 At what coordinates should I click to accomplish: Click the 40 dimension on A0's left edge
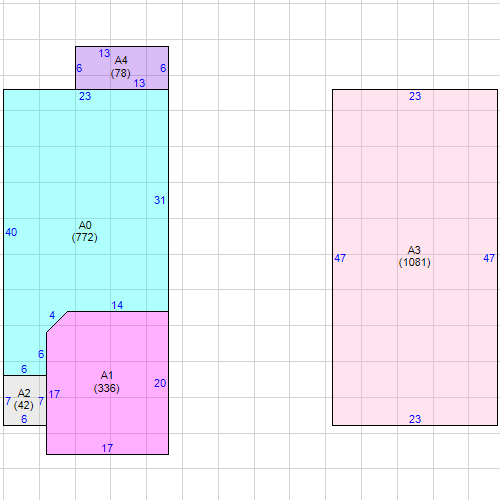[11, 232]
